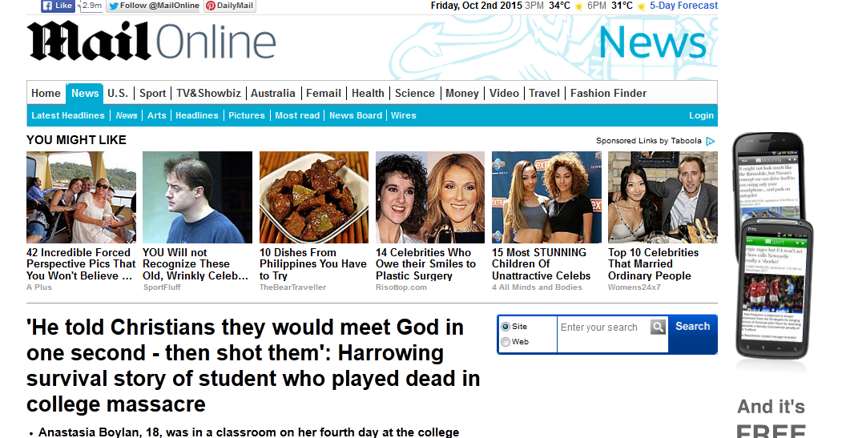Screen dimensions: 850x438
Task: Click the sun icon beside 34°C
Action: coord(578,7)
